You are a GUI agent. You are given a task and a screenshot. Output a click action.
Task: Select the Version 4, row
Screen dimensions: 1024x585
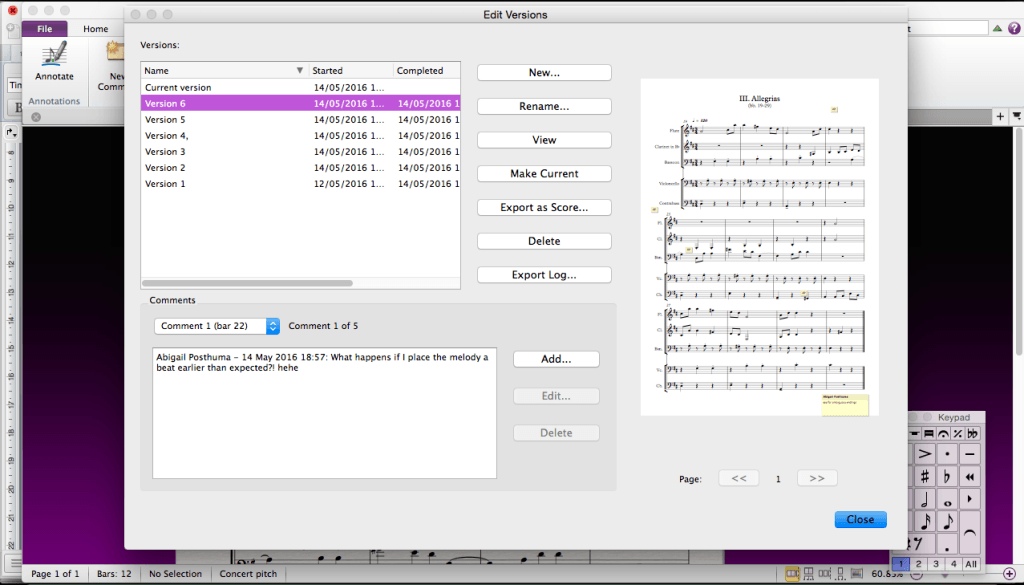tap(300, 136)
